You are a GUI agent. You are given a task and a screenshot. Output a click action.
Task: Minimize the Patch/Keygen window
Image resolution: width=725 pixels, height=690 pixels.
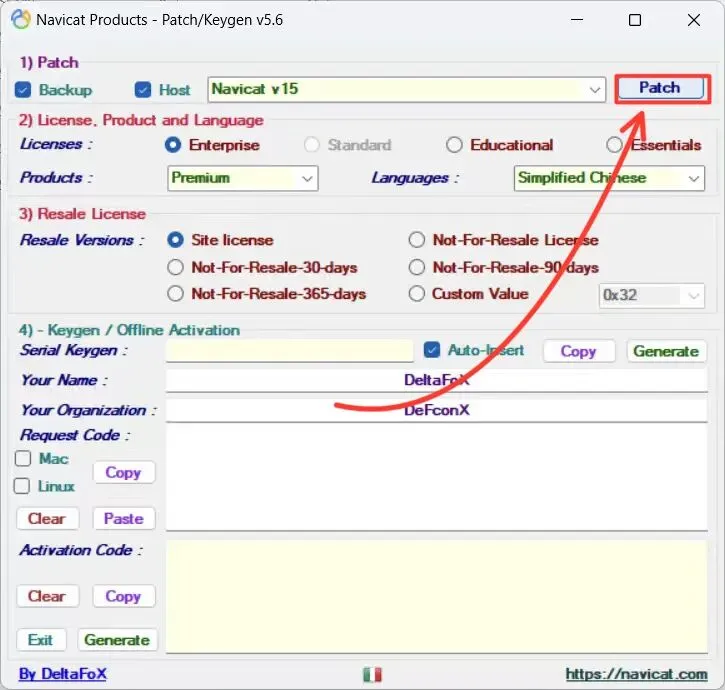click(577, 20)
